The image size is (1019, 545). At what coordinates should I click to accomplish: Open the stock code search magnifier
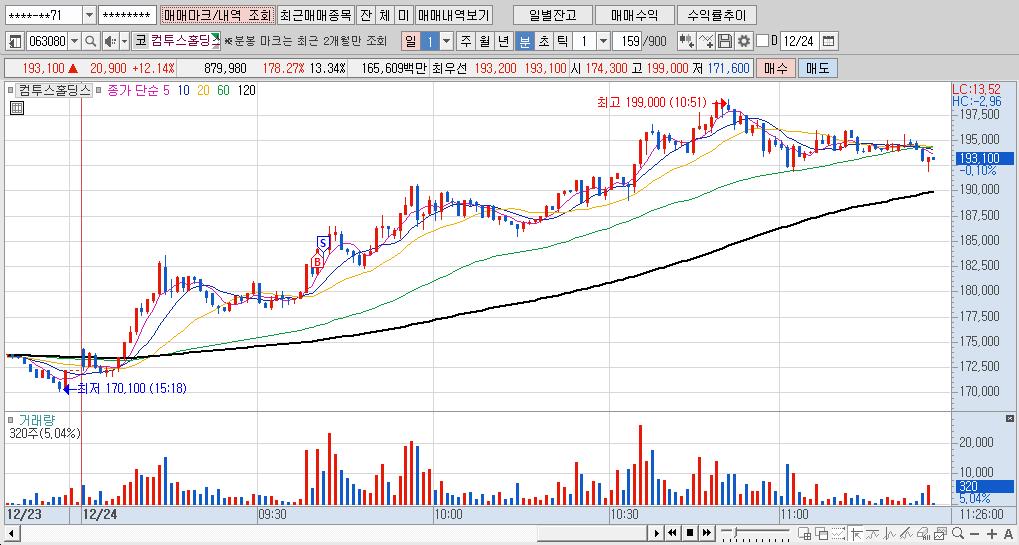[x=91, y=42]
